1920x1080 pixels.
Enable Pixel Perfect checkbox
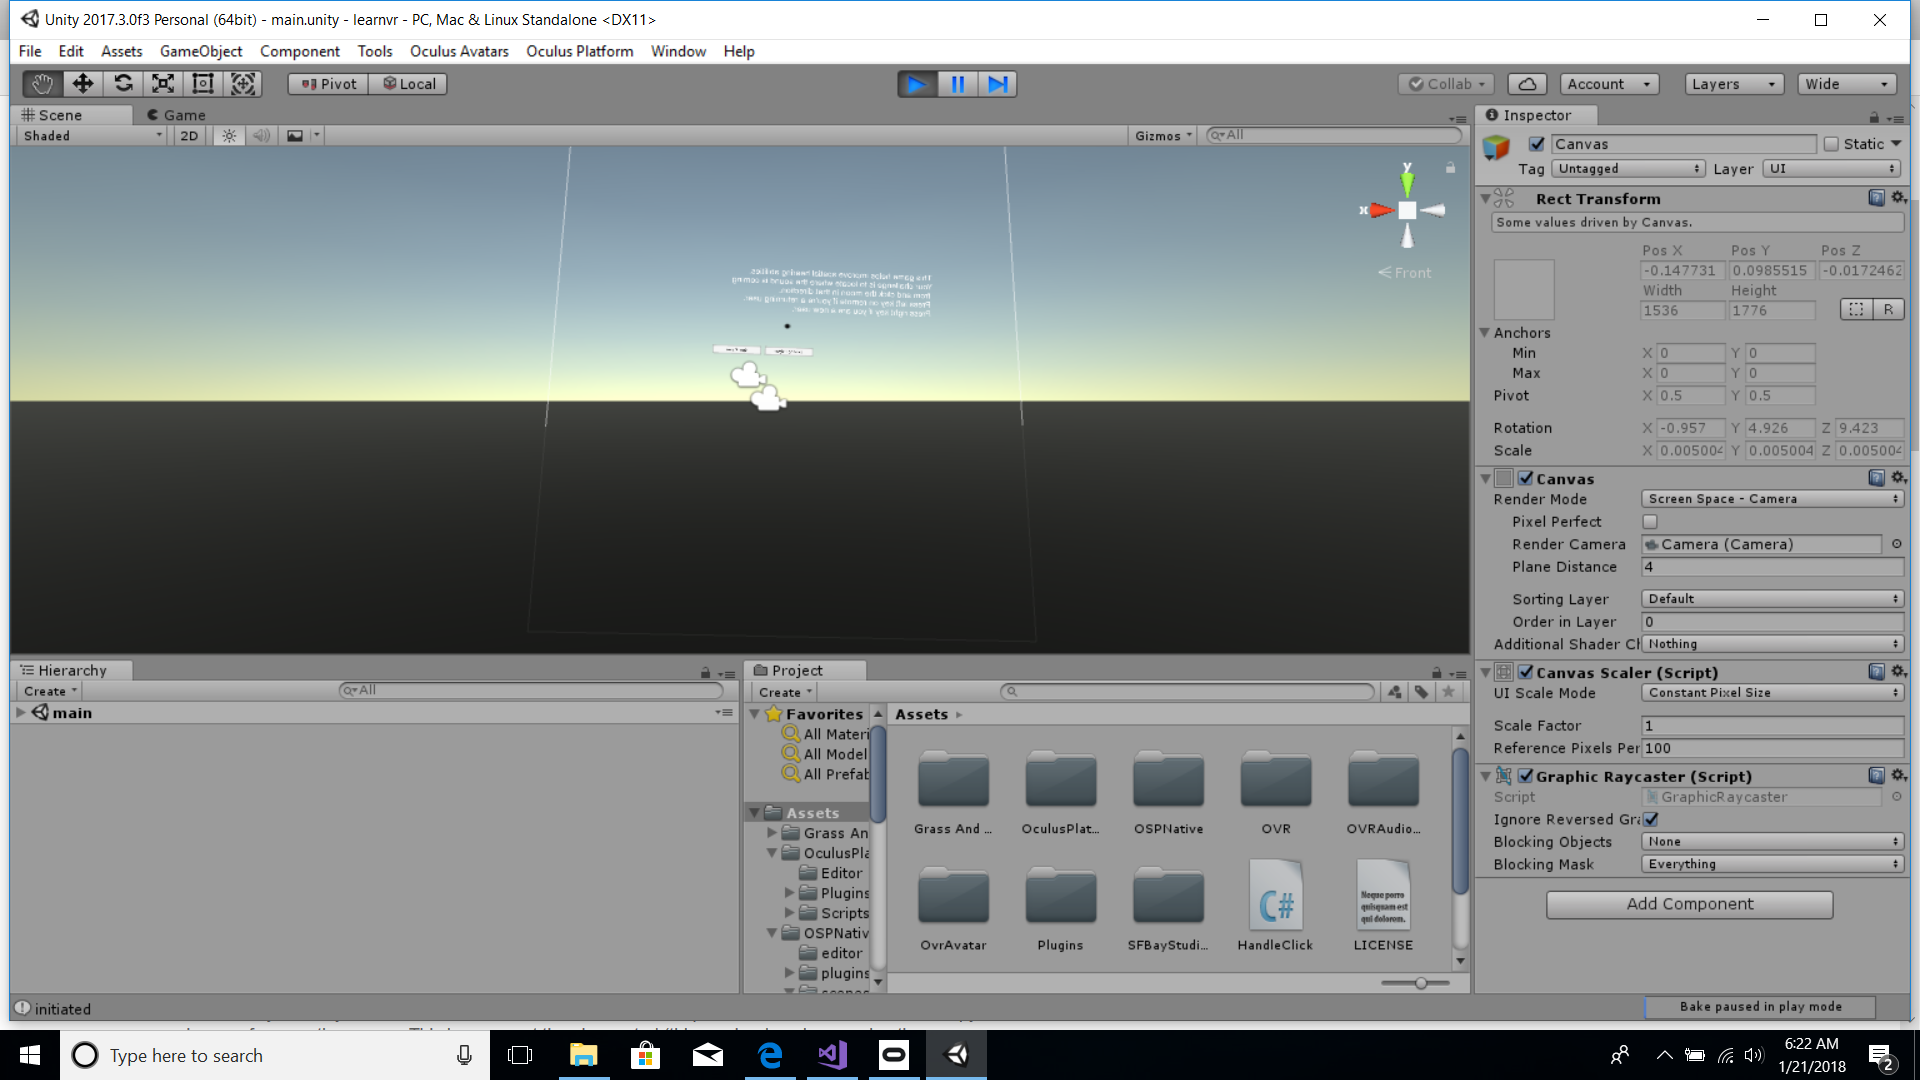(1650, 522)
